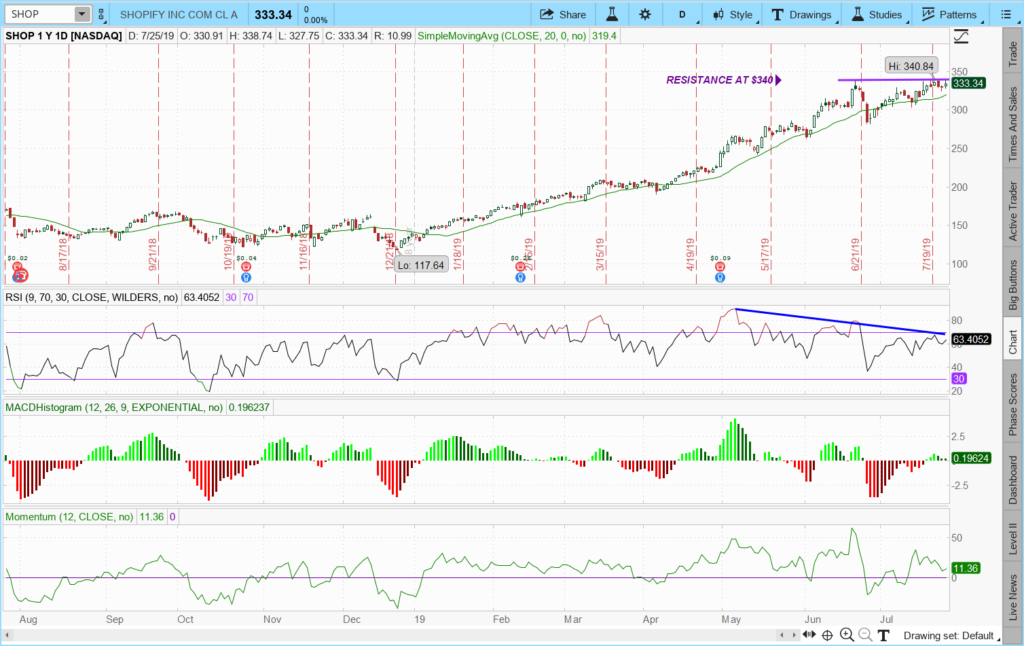Viewport: 1024px width, 646px height.
Task: Click the pan arrows icon at bottom
Action: 808,635
